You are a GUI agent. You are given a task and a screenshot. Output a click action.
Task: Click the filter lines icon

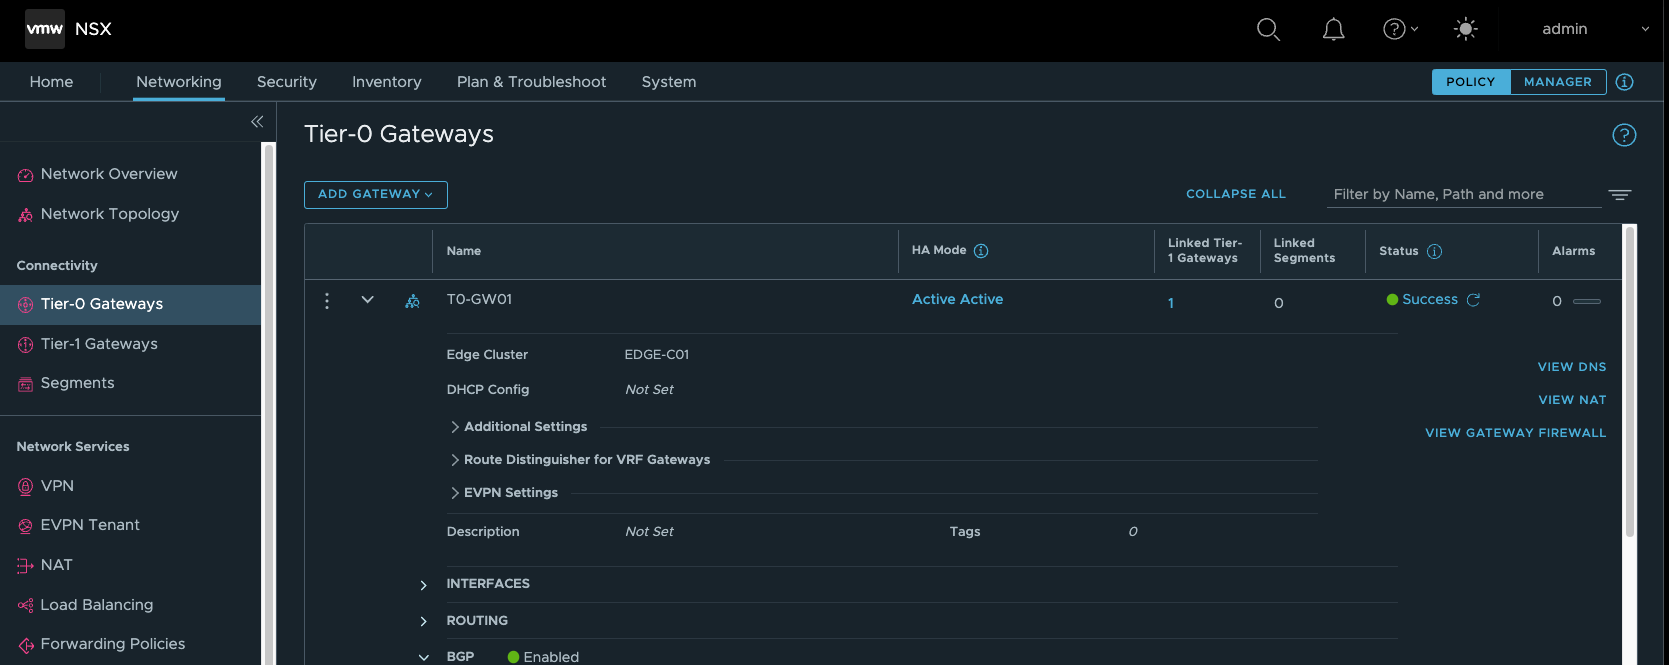coord(1620,194)
